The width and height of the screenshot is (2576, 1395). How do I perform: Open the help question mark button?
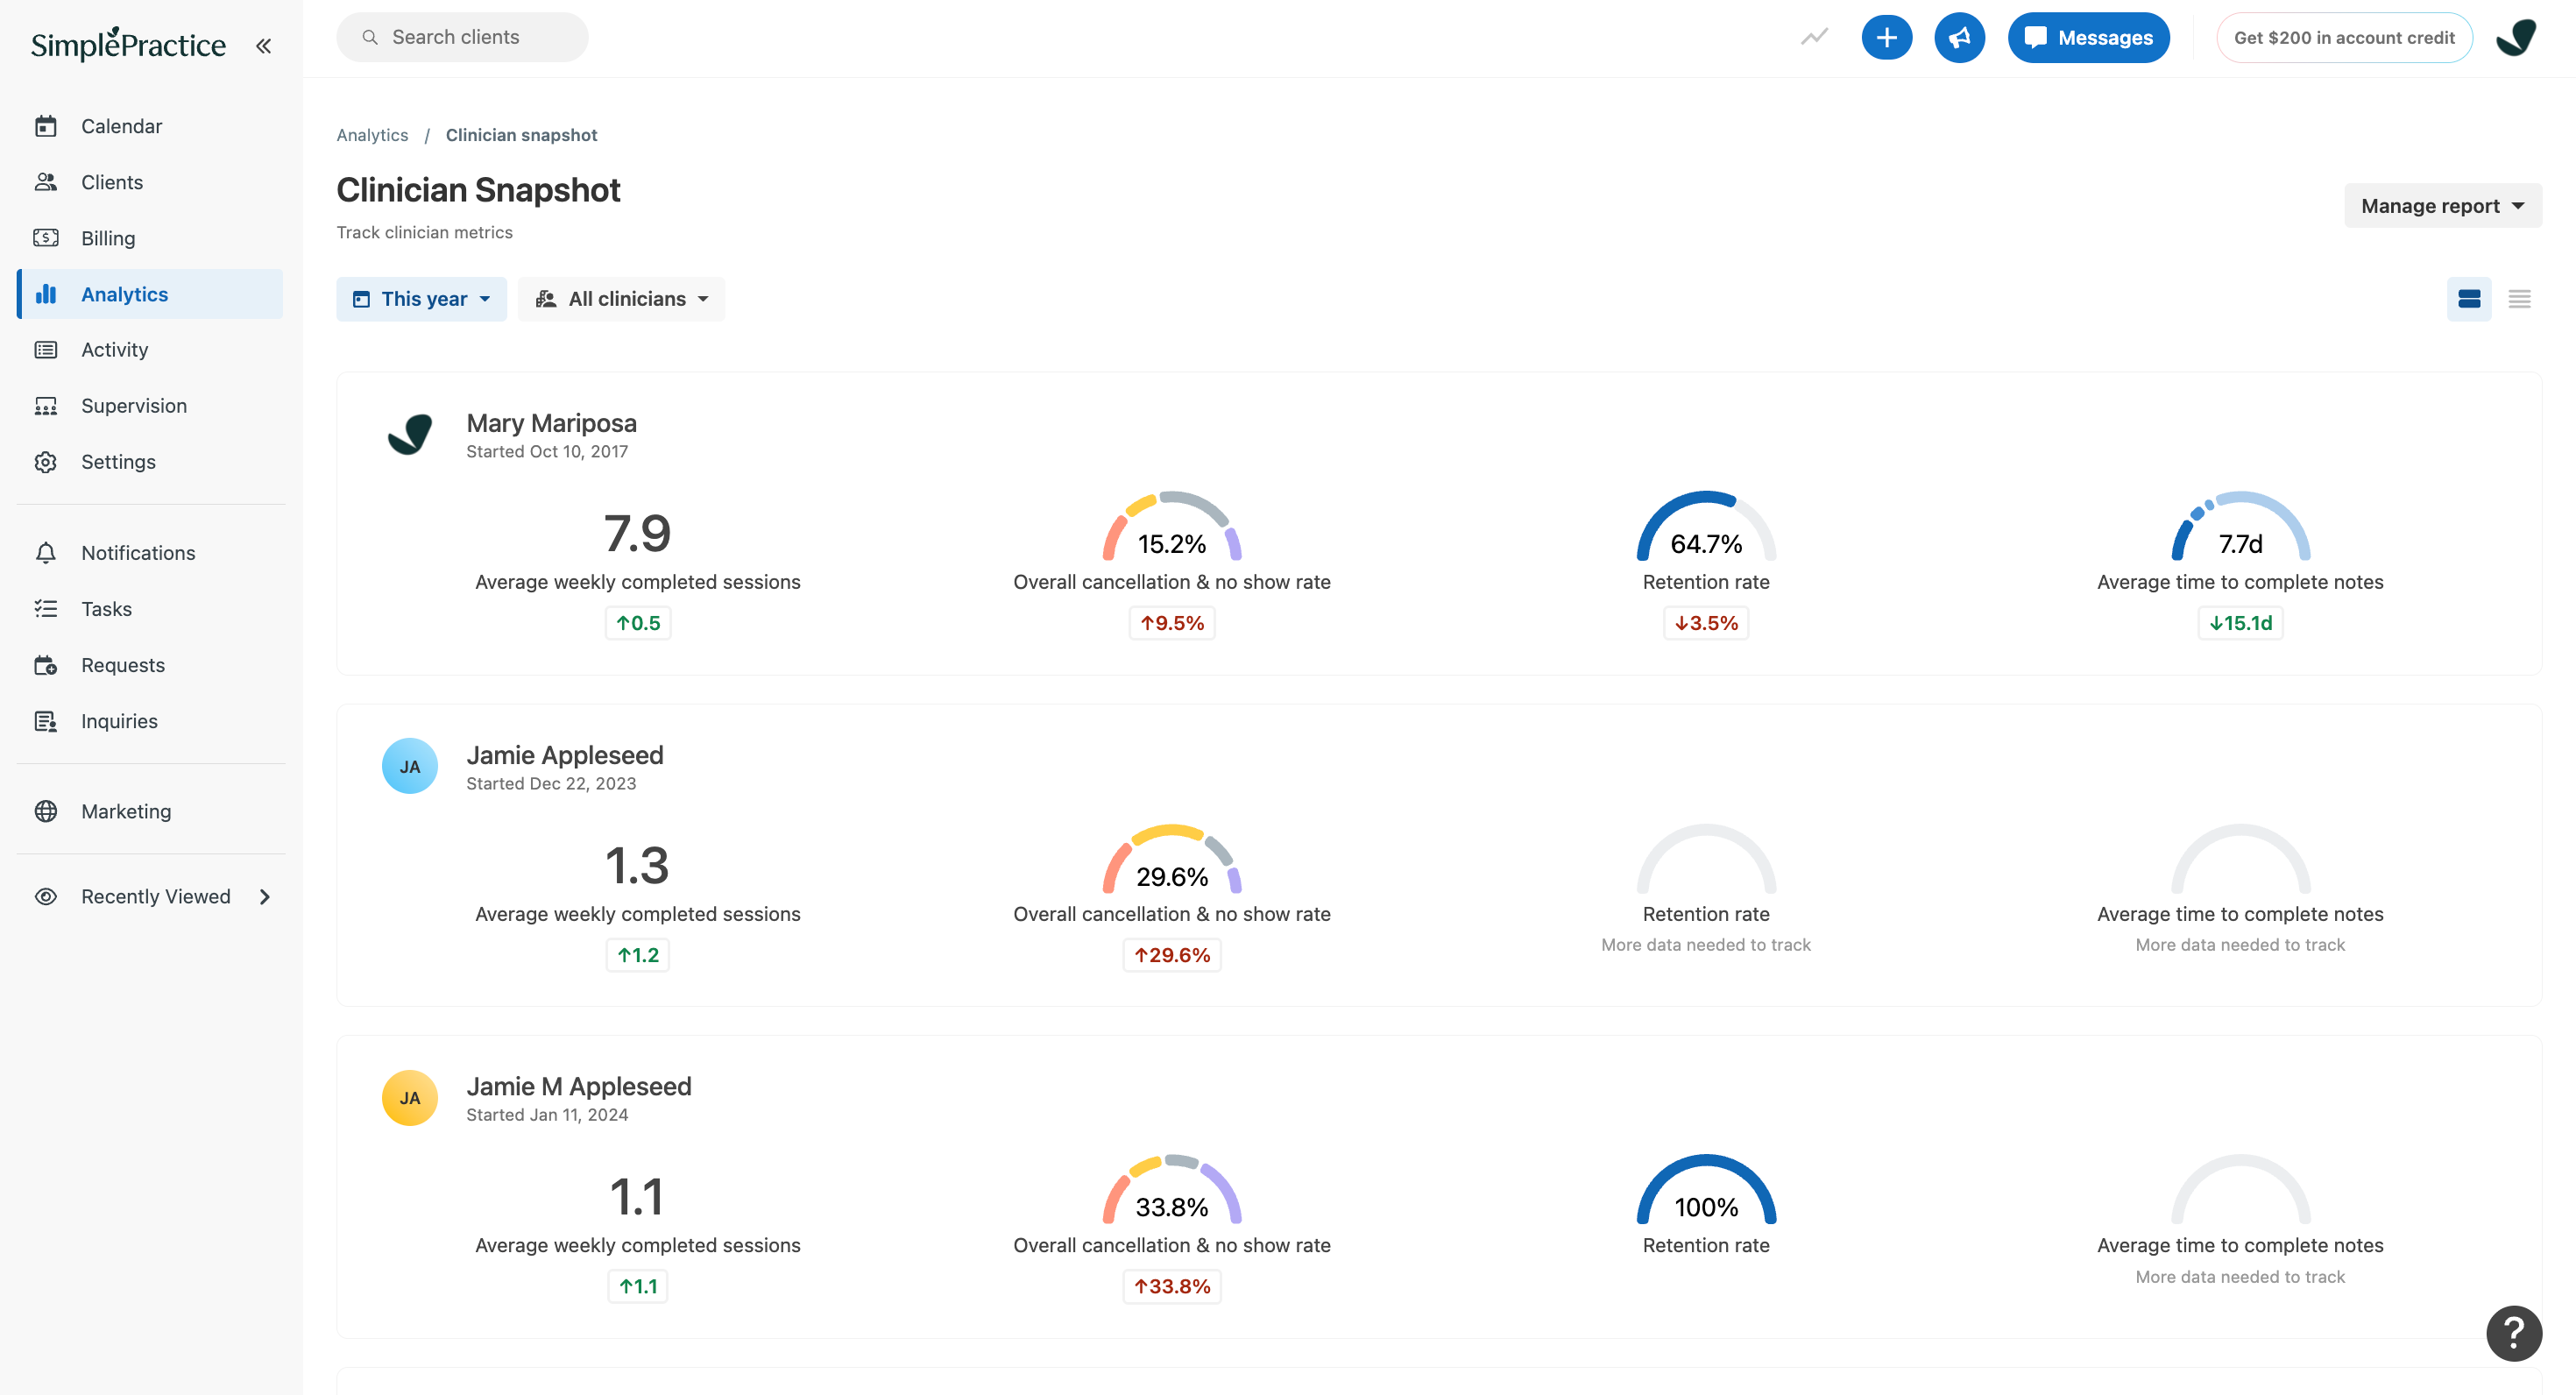(2513, 1333)
